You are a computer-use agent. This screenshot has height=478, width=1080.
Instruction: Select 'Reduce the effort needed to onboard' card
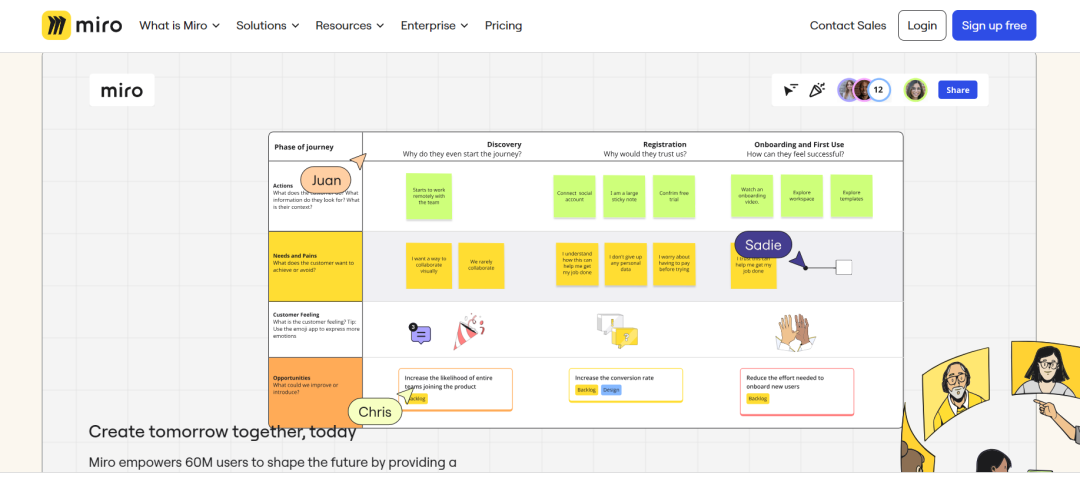[797, 391]
